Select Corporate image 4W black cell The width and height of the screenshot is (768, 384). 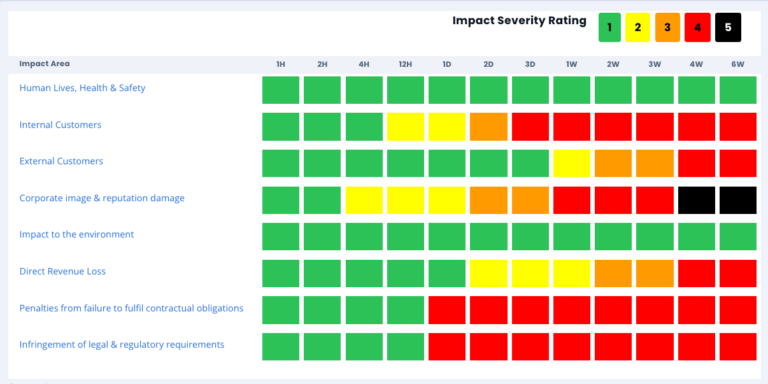pyautogui.click(x=696, y=200)
